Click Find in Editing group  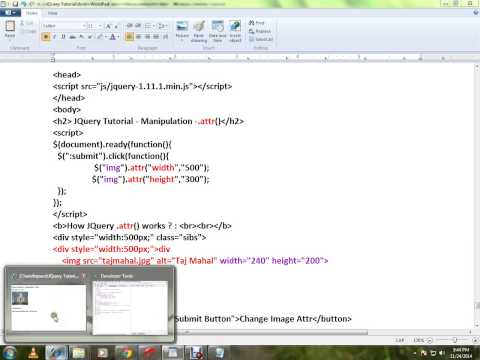(x=257, y=23)
